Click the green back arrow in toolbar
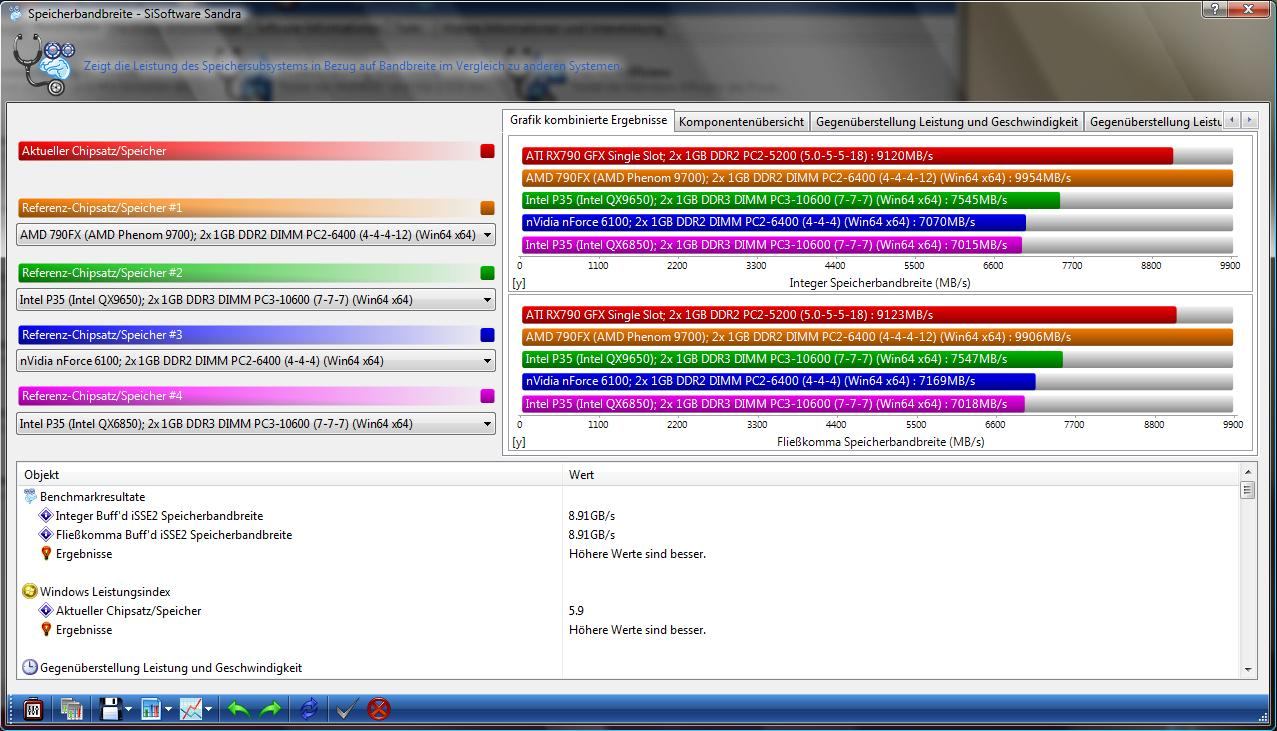 click(x=238, y=709)
